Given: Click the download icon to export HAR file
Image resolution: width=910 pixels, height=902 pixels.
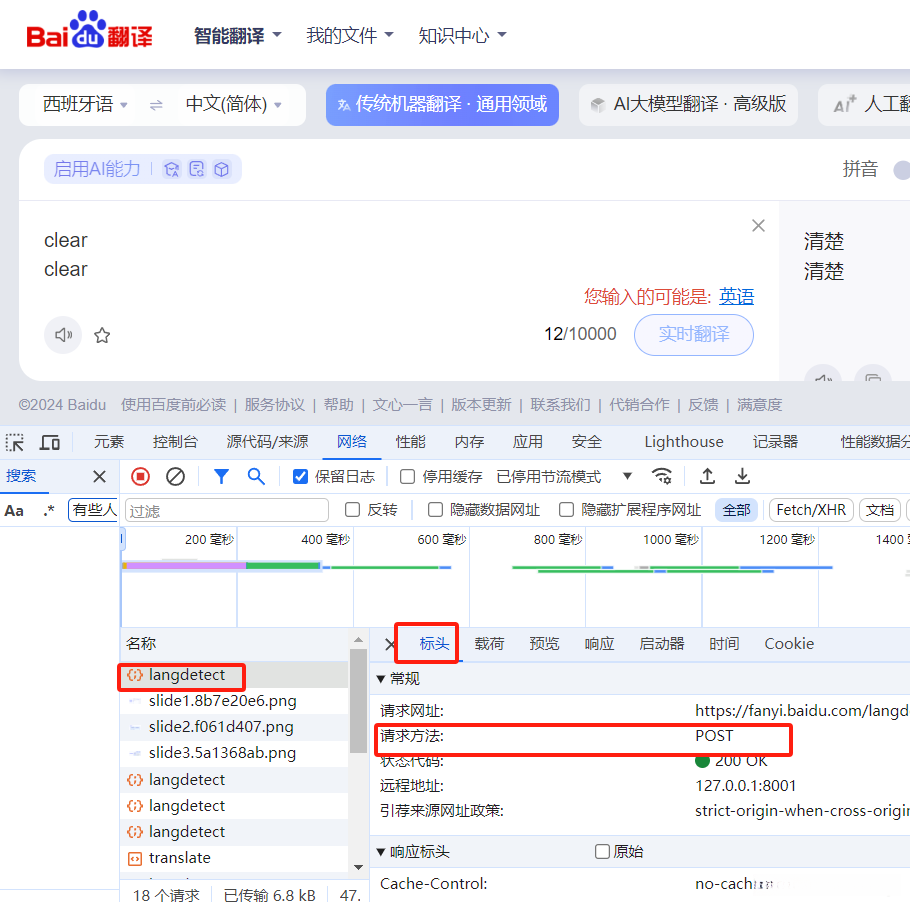Looking at the screenshot, I should click(741, 477).
